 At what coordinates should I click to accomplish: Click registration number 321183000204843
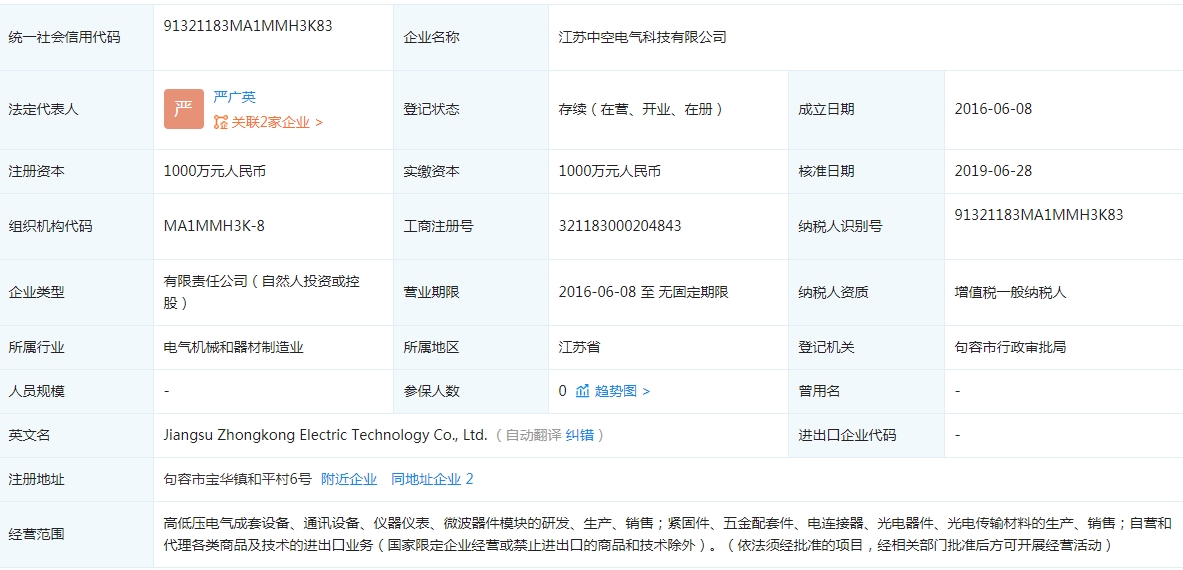(620, 226)
